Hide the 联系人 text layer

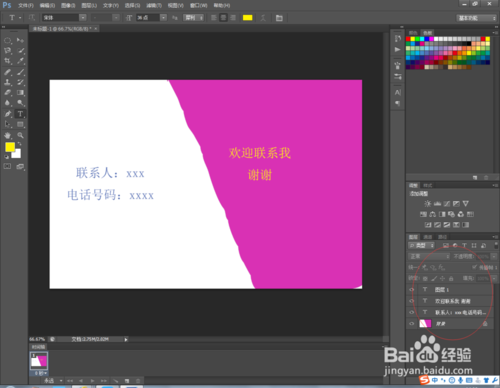tap(412, 312)
